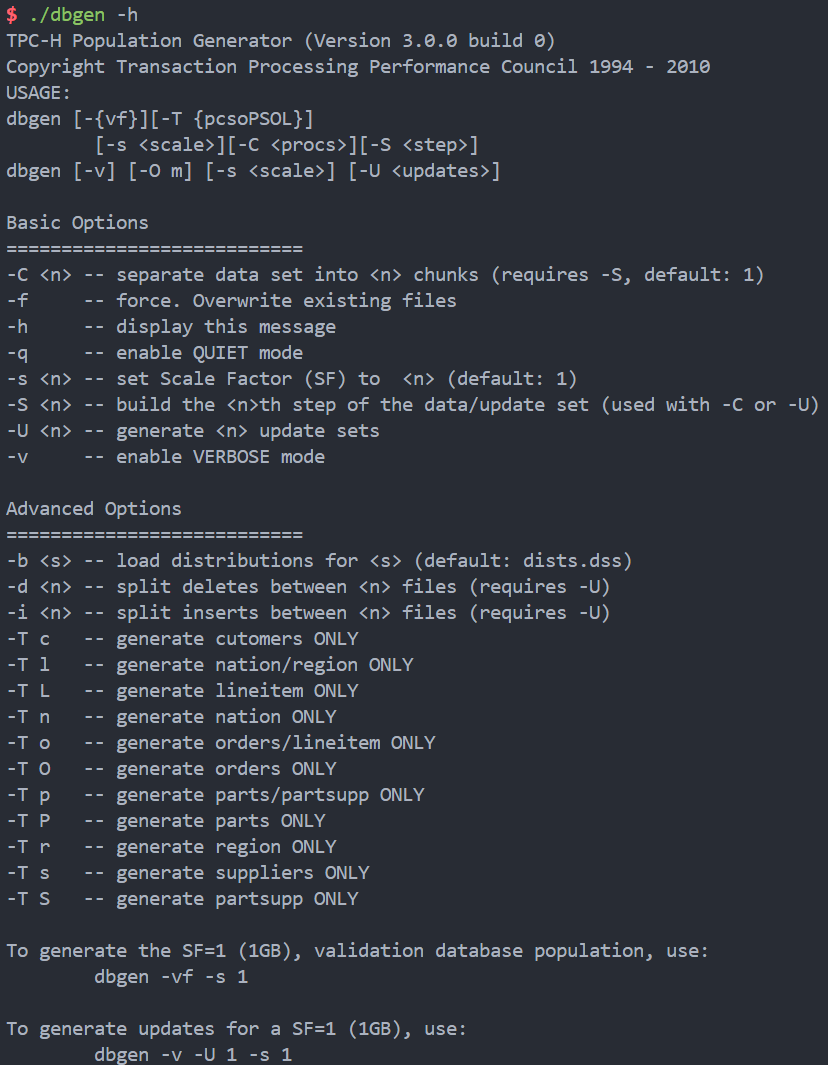Click the 'dbgen -vf -s 1' example command

(x=171, y=977)
